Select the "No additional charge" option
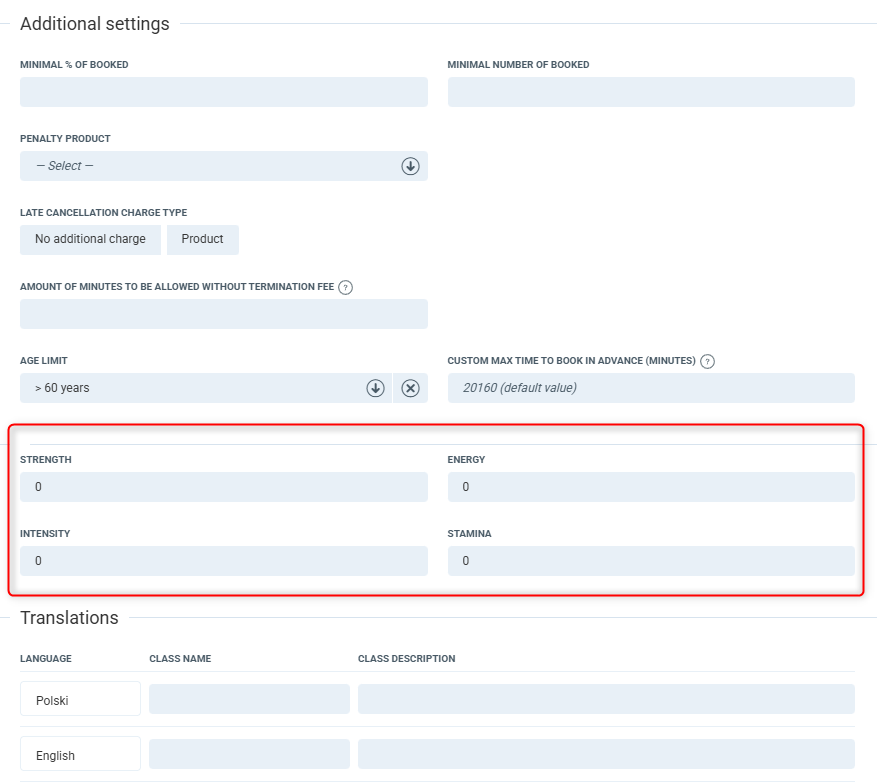Screen dimensions: 877x782 [x=90, y=240]
